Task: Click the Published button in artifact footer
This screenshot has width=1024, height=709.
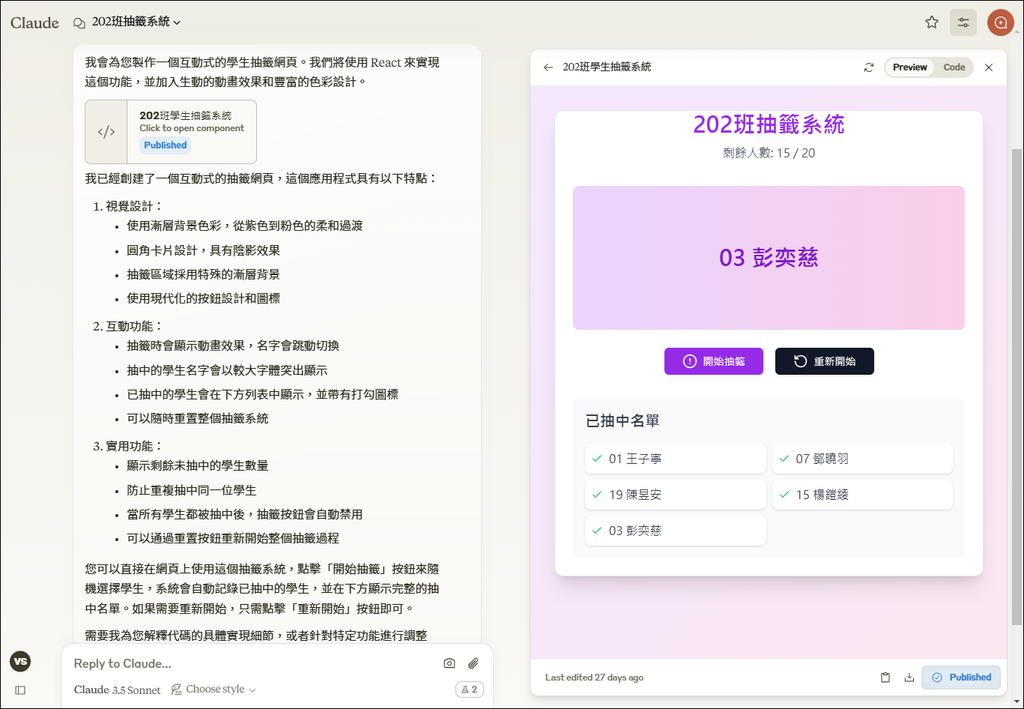Action: (961, 678)
